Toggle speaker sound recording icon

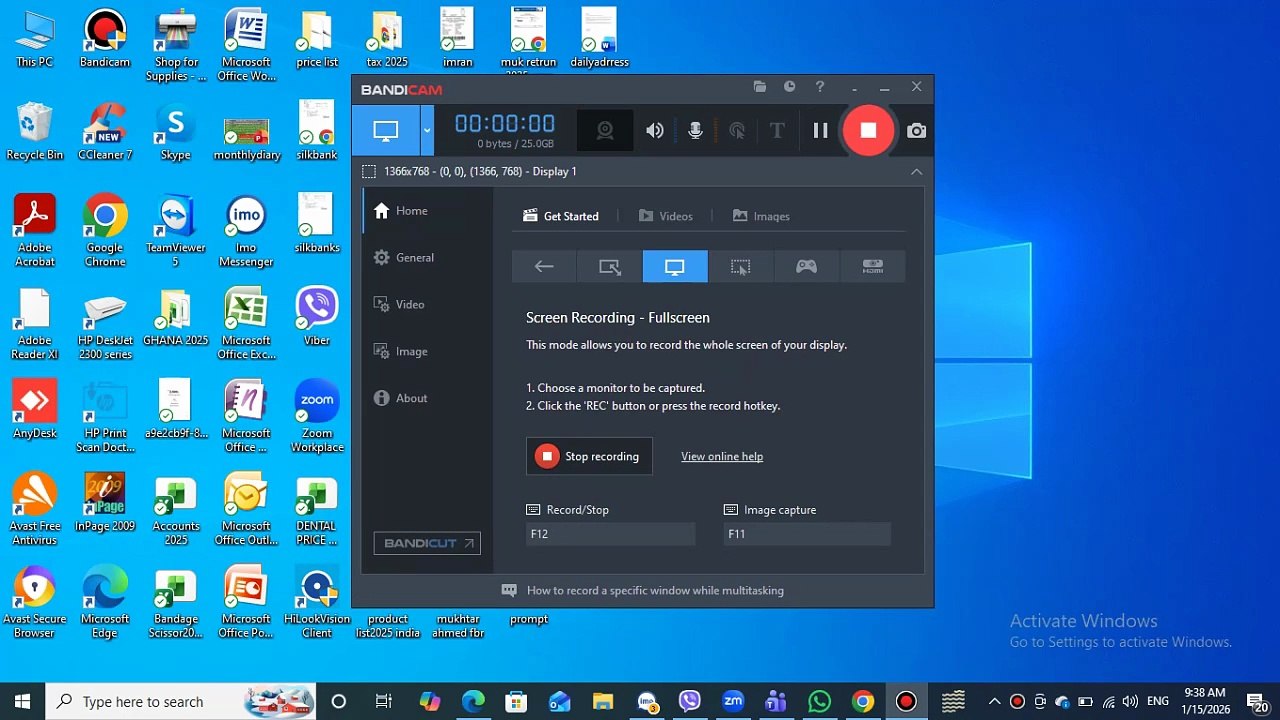click(655, 131)
